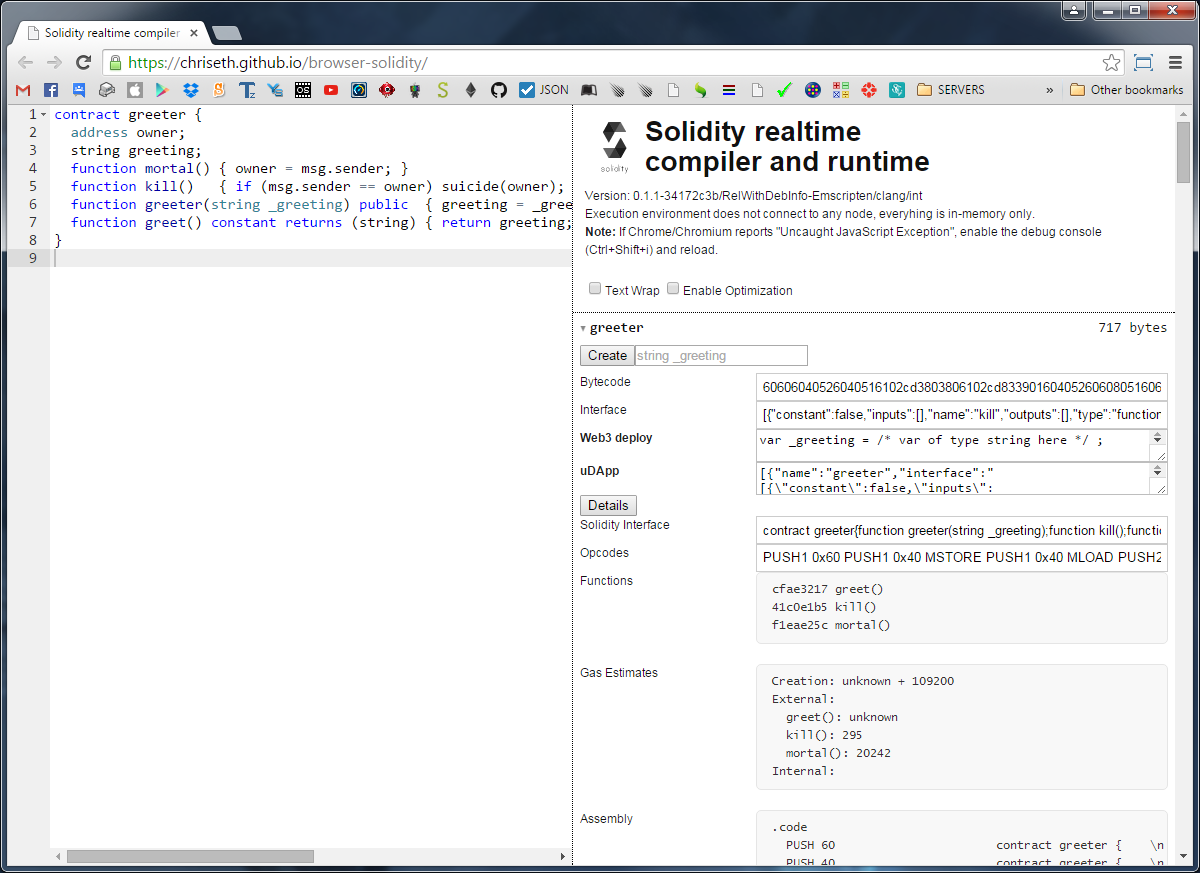This screenshot has height=873, width=1200.
Task: Click the green leaf bookmark icon
Action: (x=701, y=90)
